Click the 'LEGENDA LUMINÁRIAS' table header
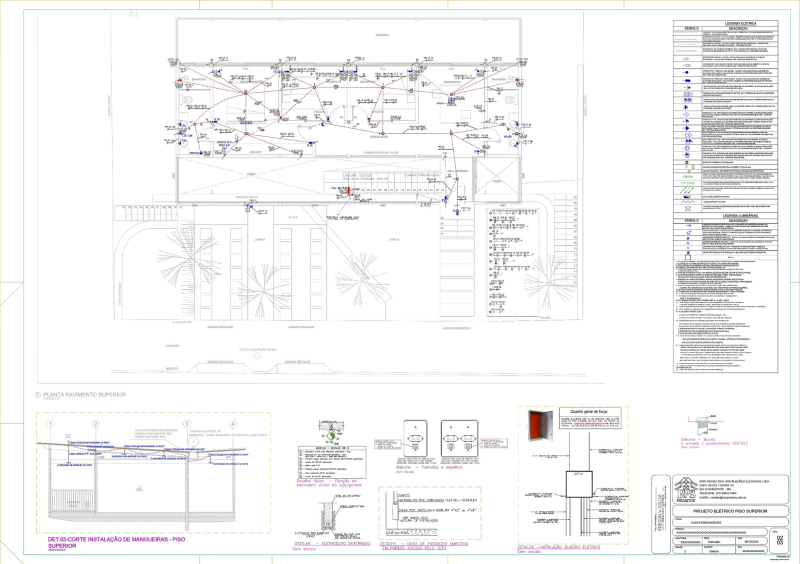The image size is (800, 564). [742, 214]
